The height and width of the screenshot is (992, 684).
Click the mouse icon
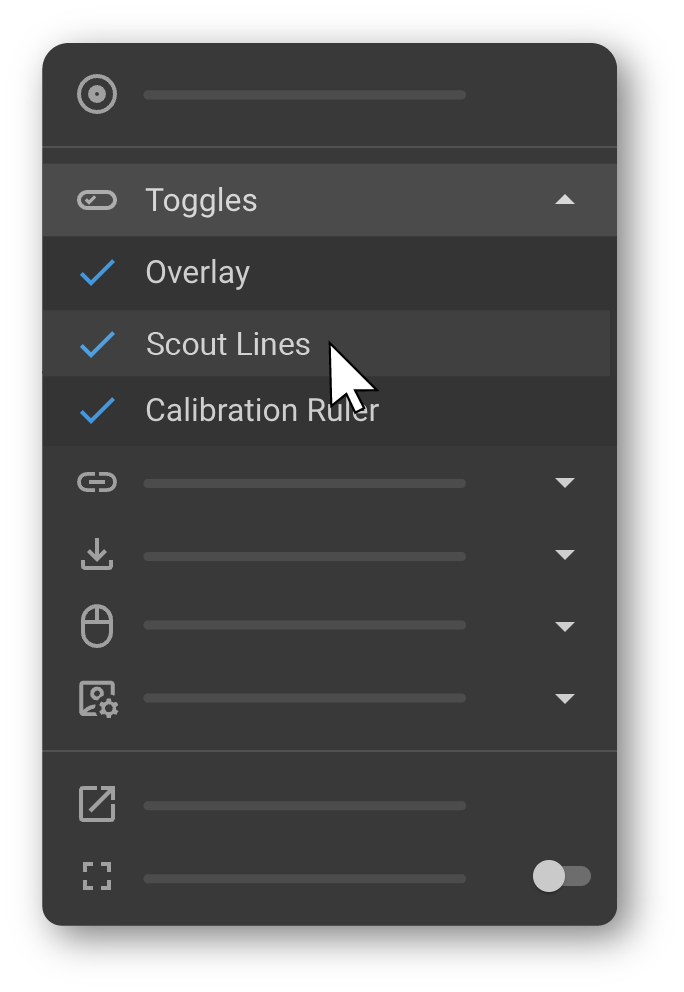click(97, 627)
